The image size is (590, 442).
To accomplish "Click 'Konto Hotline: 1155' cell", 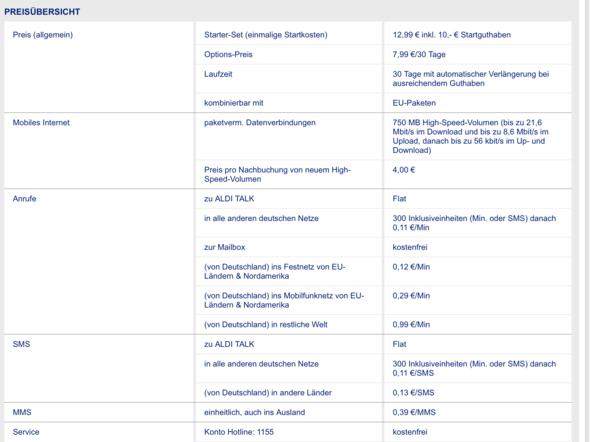I will coord(239,432).
